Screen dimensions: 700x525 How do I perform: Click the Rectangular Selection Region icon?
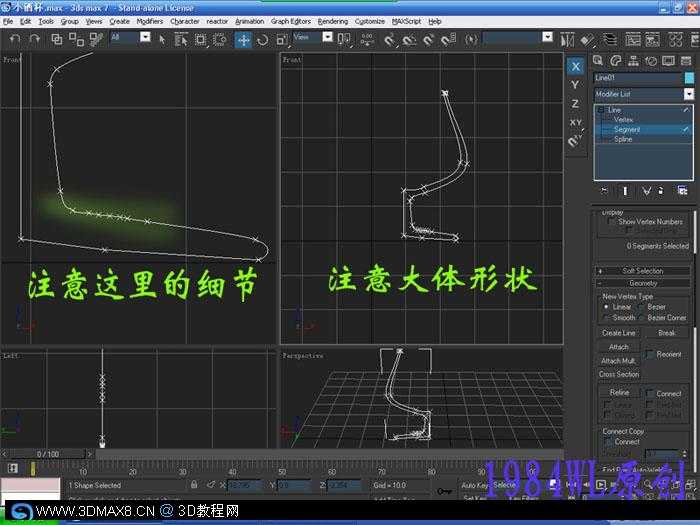point(200,40)
